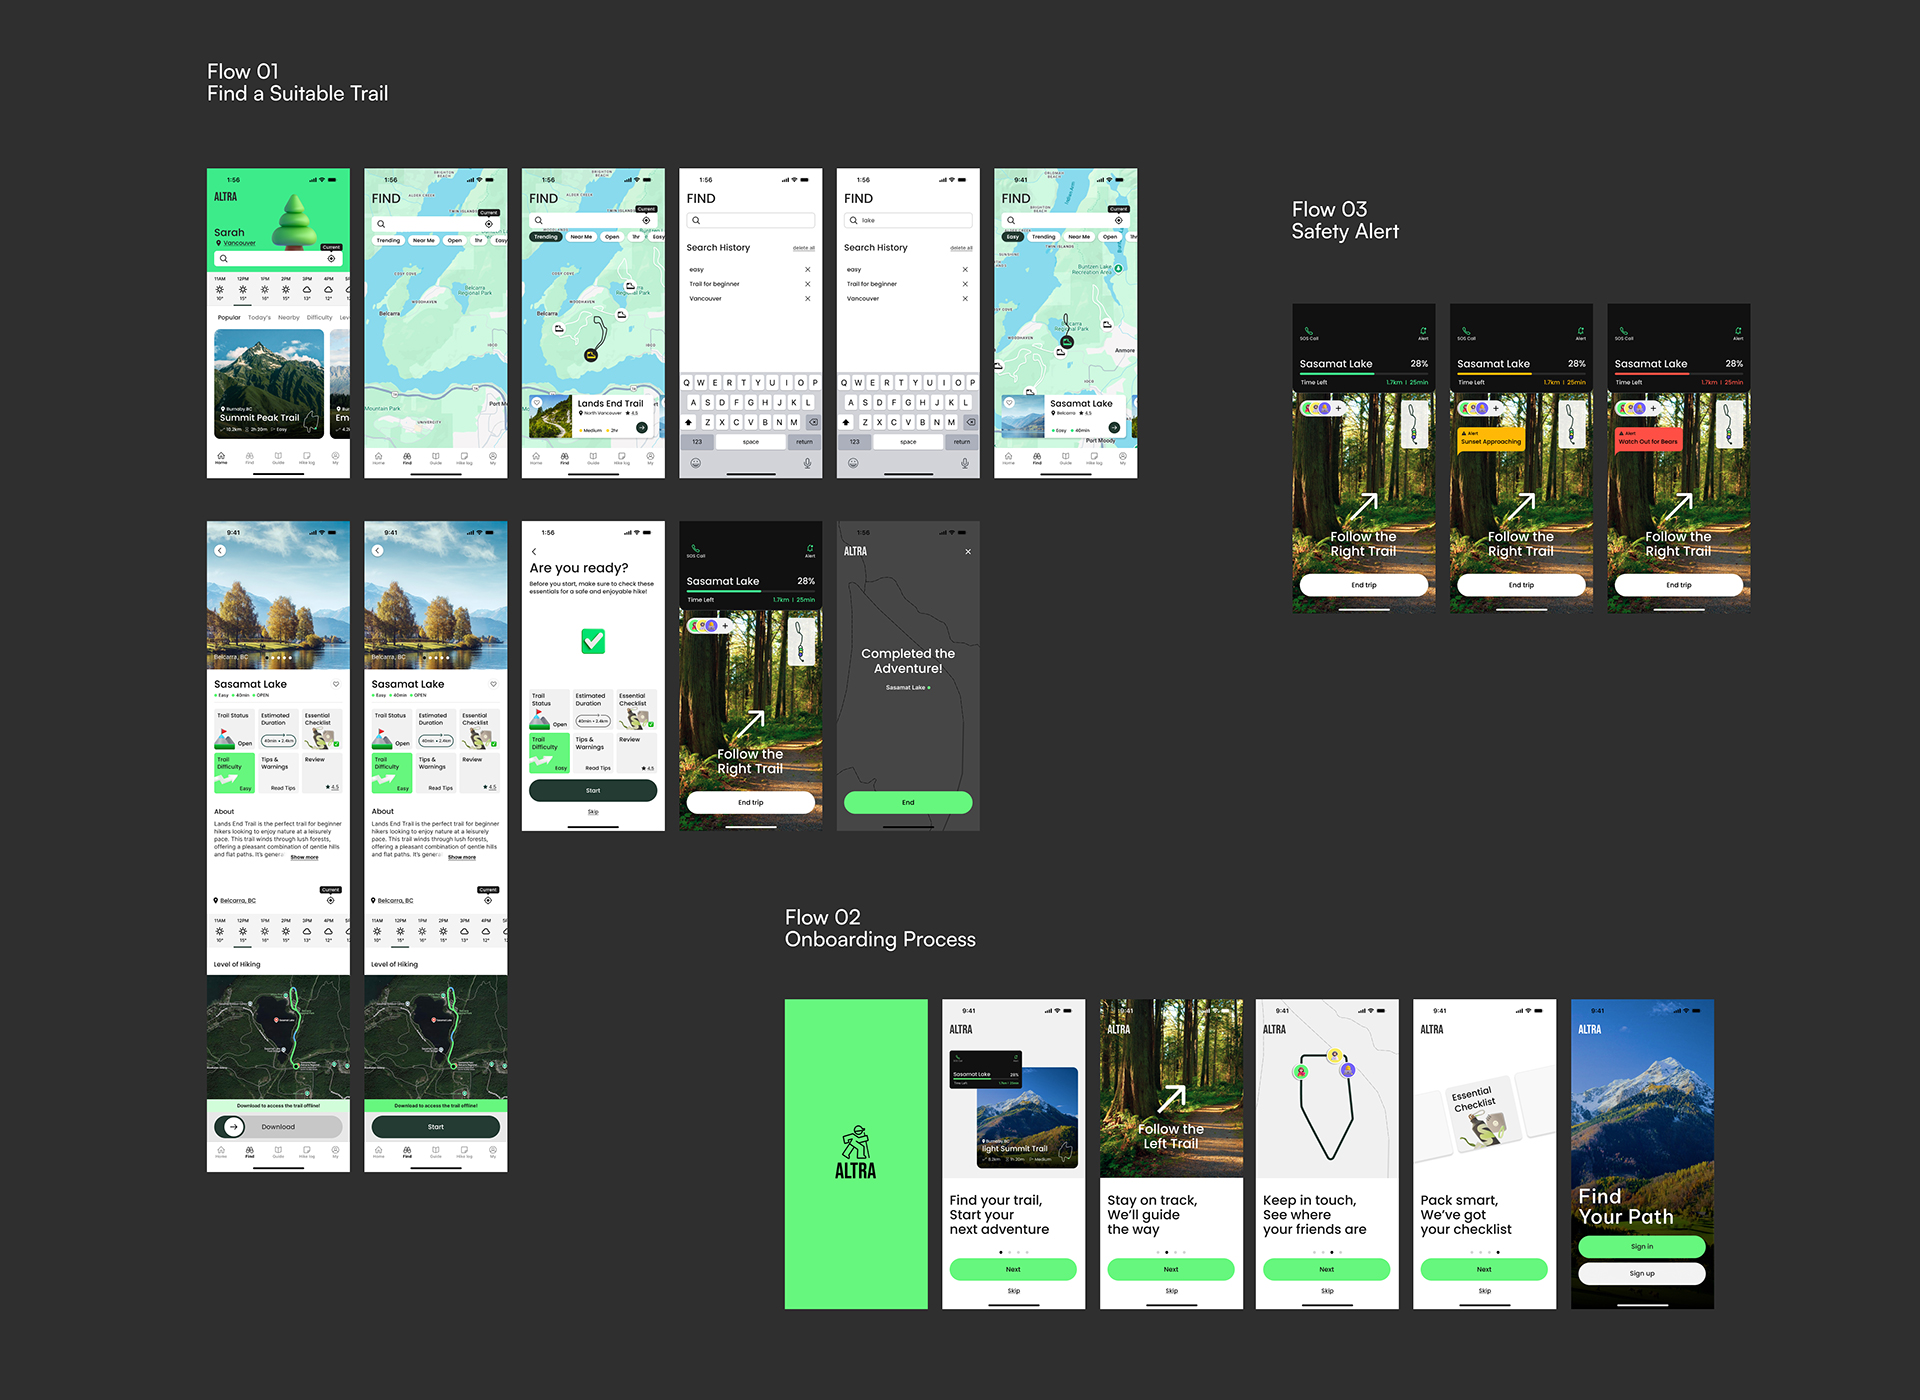Click green 'End' button on completion screen
Viewport: 1920px width, 1400px height.
coord(907,802)
